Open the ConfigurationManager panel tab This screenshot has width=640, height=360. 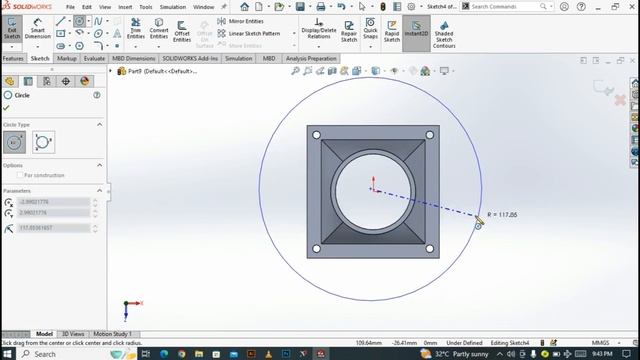[x=47, y=81]
